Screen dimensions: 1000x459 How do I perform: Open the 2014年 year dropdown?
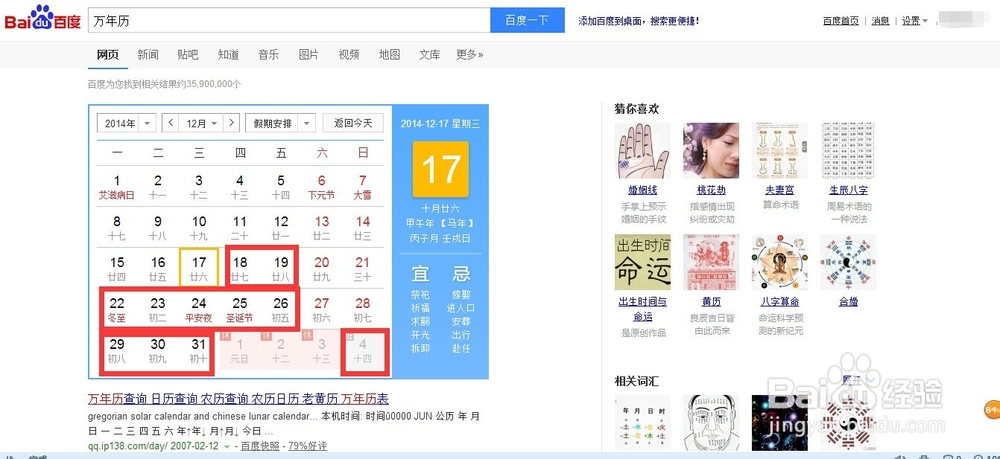pyautogui.click(x=126, y=123)
